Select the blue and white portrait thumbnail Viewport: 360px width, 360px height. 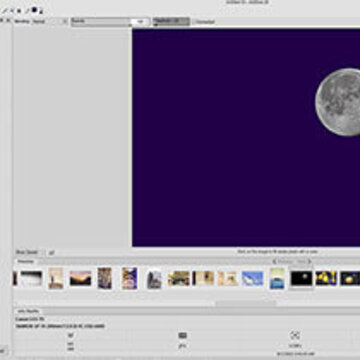tap(277, 278)
